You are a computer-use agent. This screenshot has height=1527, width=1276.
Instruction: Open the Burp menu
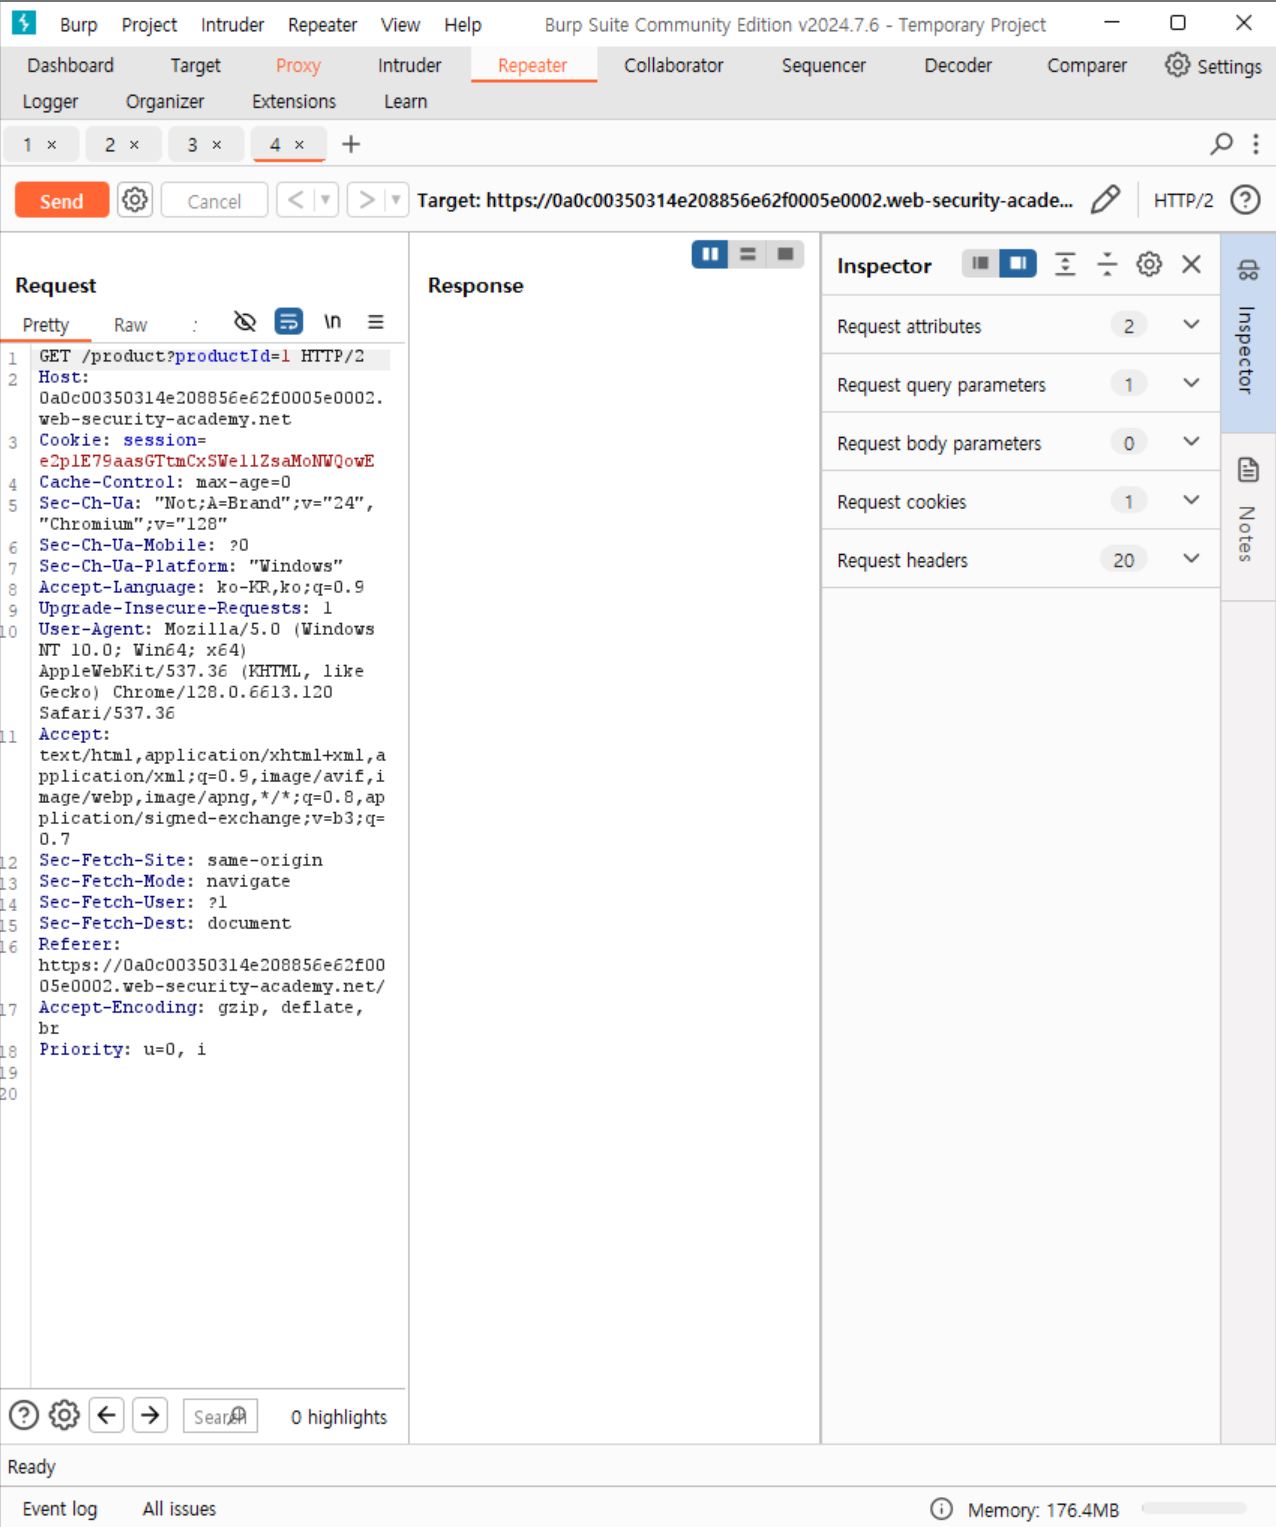point(78,25)
